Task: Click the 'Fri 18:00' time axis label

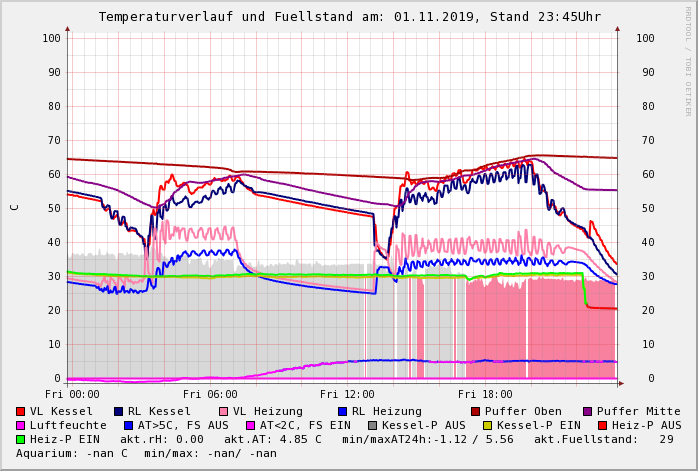Action: (x=484, y=394)
